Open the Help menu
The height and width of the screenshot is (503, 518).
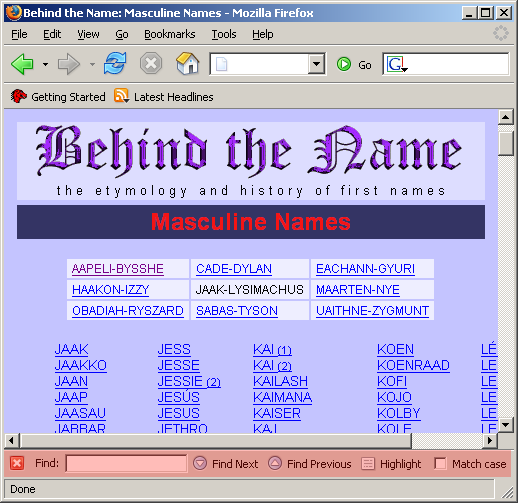pos(263,34)
